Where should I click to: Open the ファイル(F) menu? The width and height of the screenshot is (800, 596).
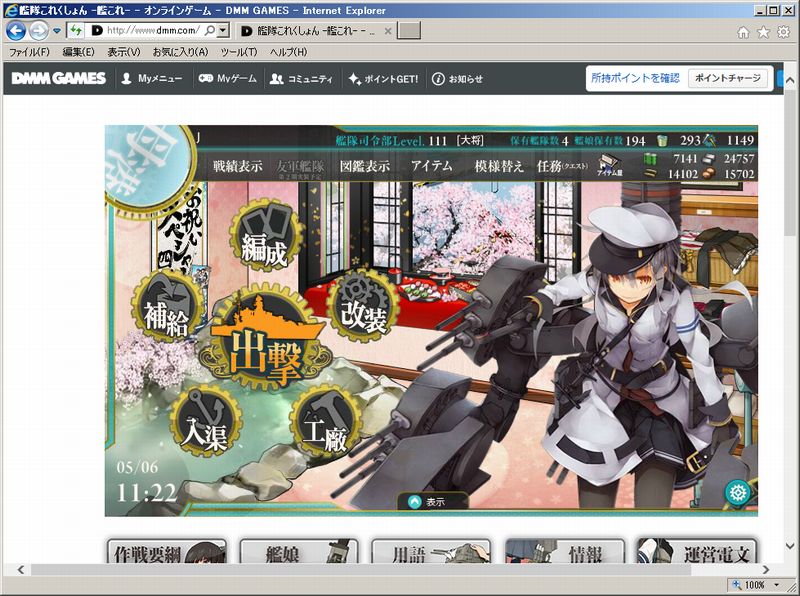pos(29,52)
